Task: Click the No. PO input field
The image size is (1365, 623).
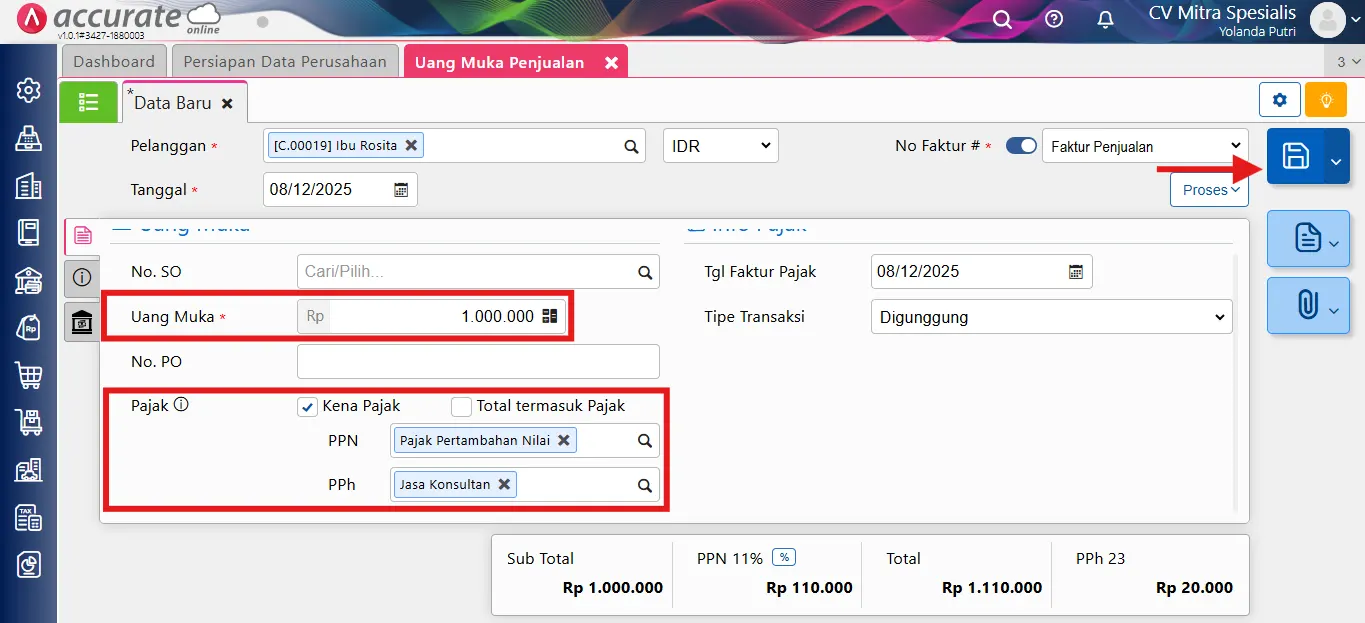Action: click(x=478, y=362)
